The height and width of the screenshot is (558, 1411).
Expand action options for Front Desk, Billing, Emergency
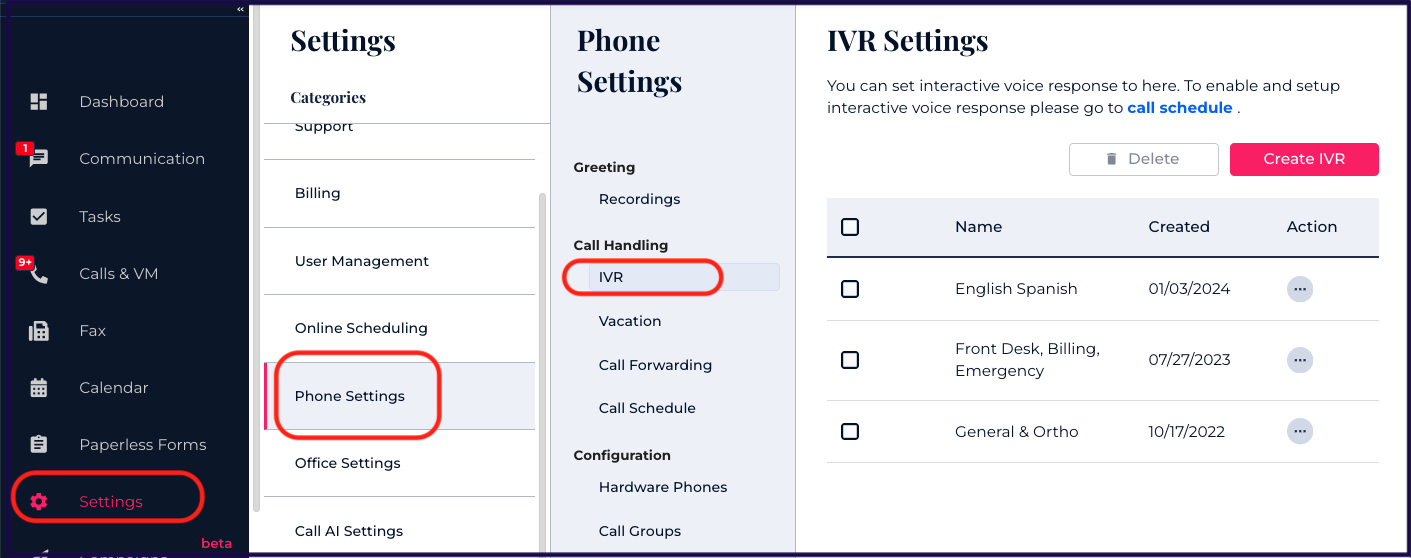(1299, 360)
